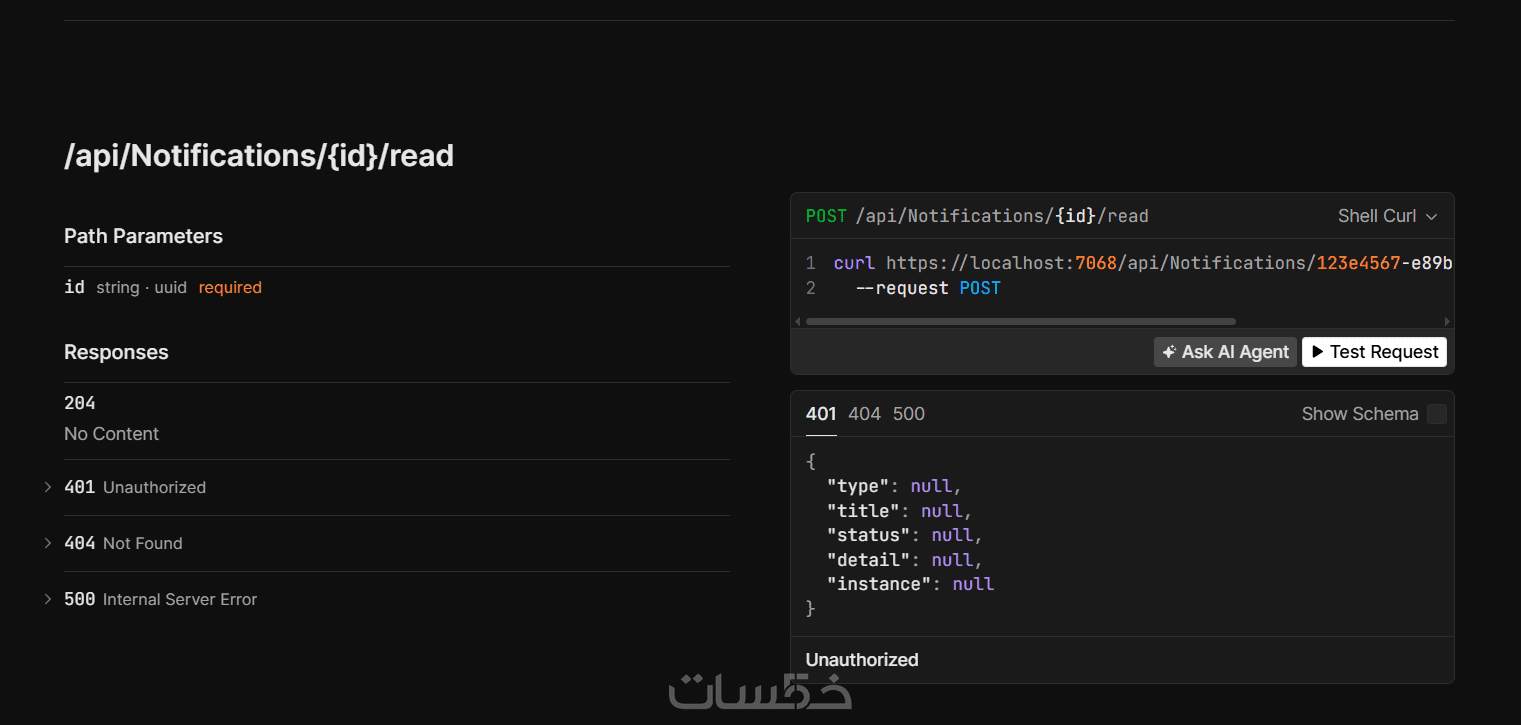Click the 500 Internal Server Error row text
The height and width of the screenshot is (725, 1521).
161,599
